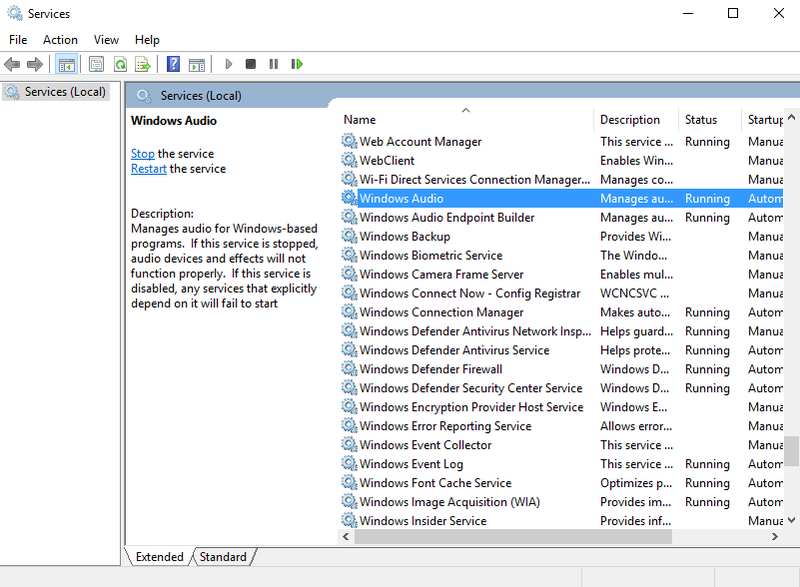Switch to the Standard tab
Image resolution: width=800 pixels, height=587 pixels.
[223, 557]
